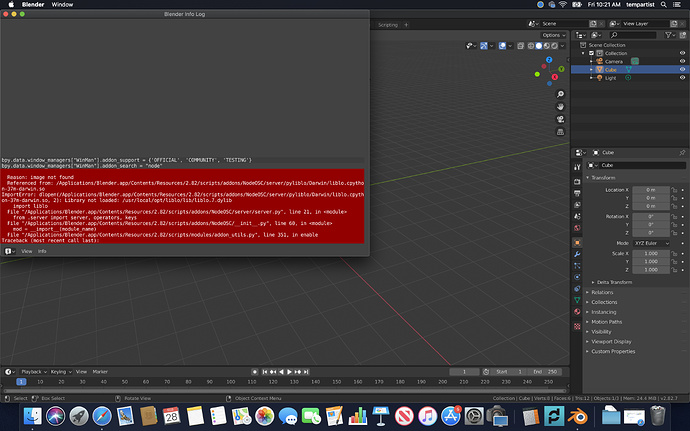Toggle the viewport camera view icon
This screenshot has width=690, height=431.
click(560, 119)
